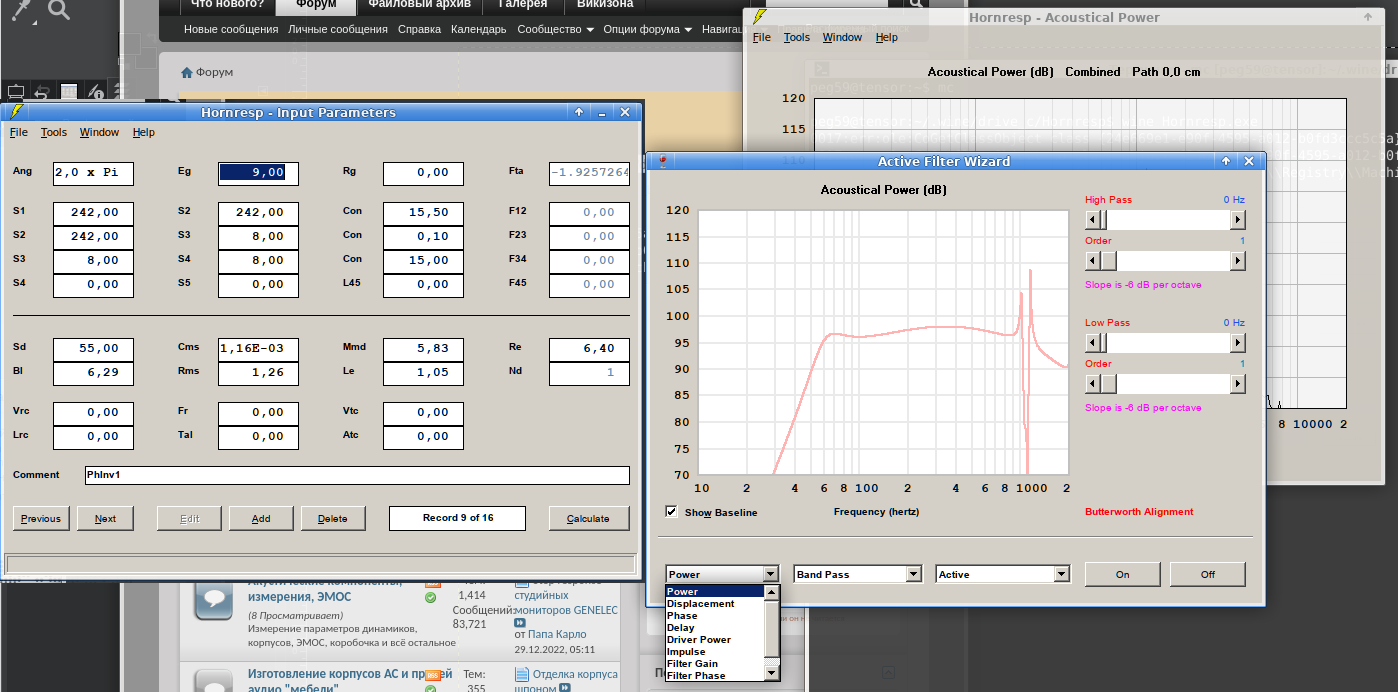
Task: Open the Tools menu in Acoustical Power window
Action: 797,37
